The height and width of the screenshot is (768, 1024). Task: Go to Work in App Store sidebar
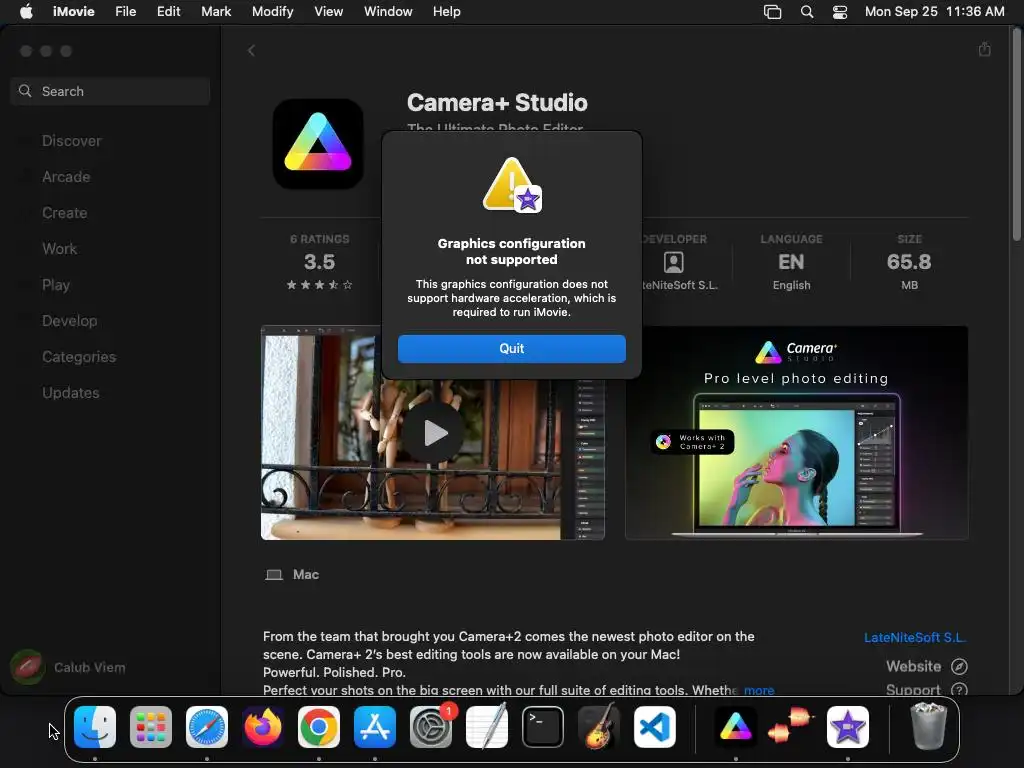click(x=59, y=249)
